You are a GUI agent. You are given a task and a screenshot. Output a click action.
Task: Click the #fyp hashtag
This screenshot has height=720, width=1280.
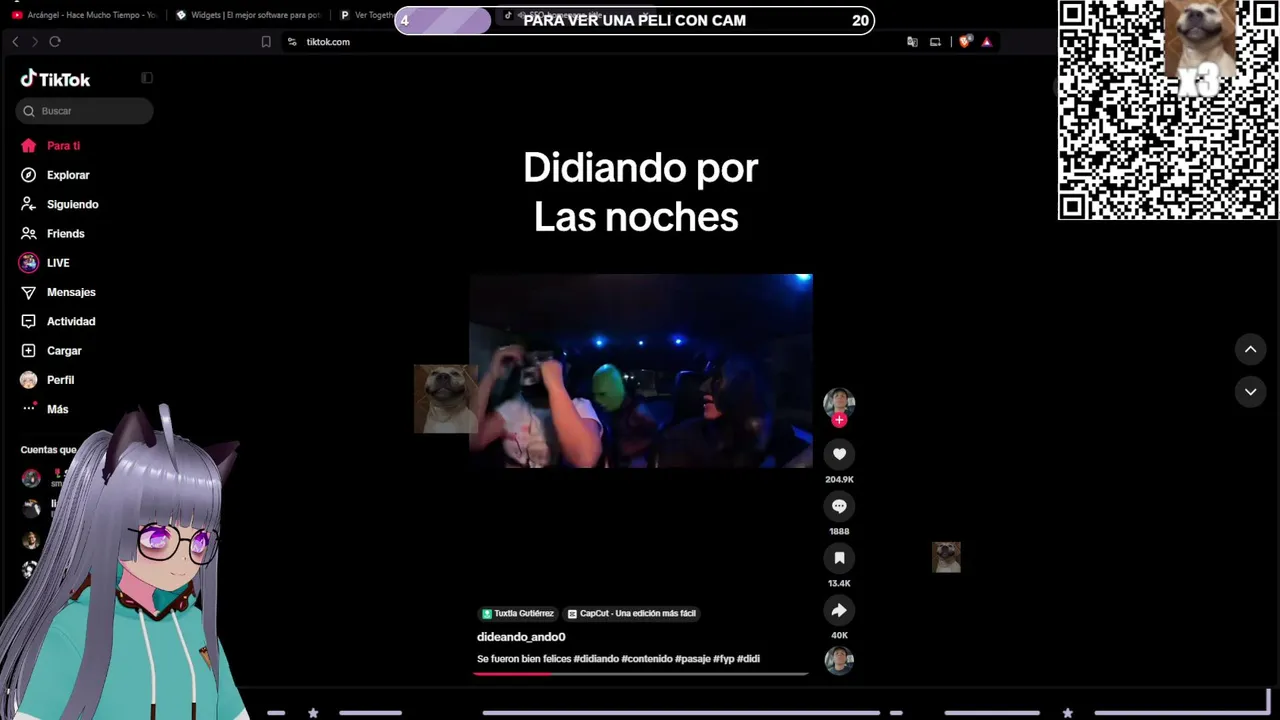coord(724,659)
